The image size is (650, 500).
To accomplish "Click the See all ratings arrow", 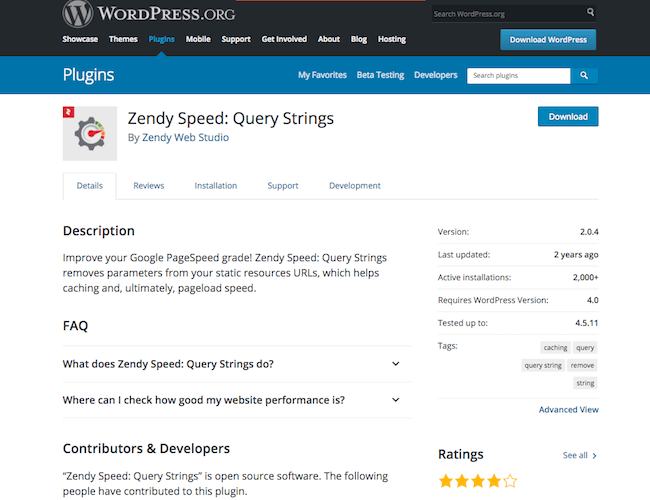I will (x=594, y=456).
